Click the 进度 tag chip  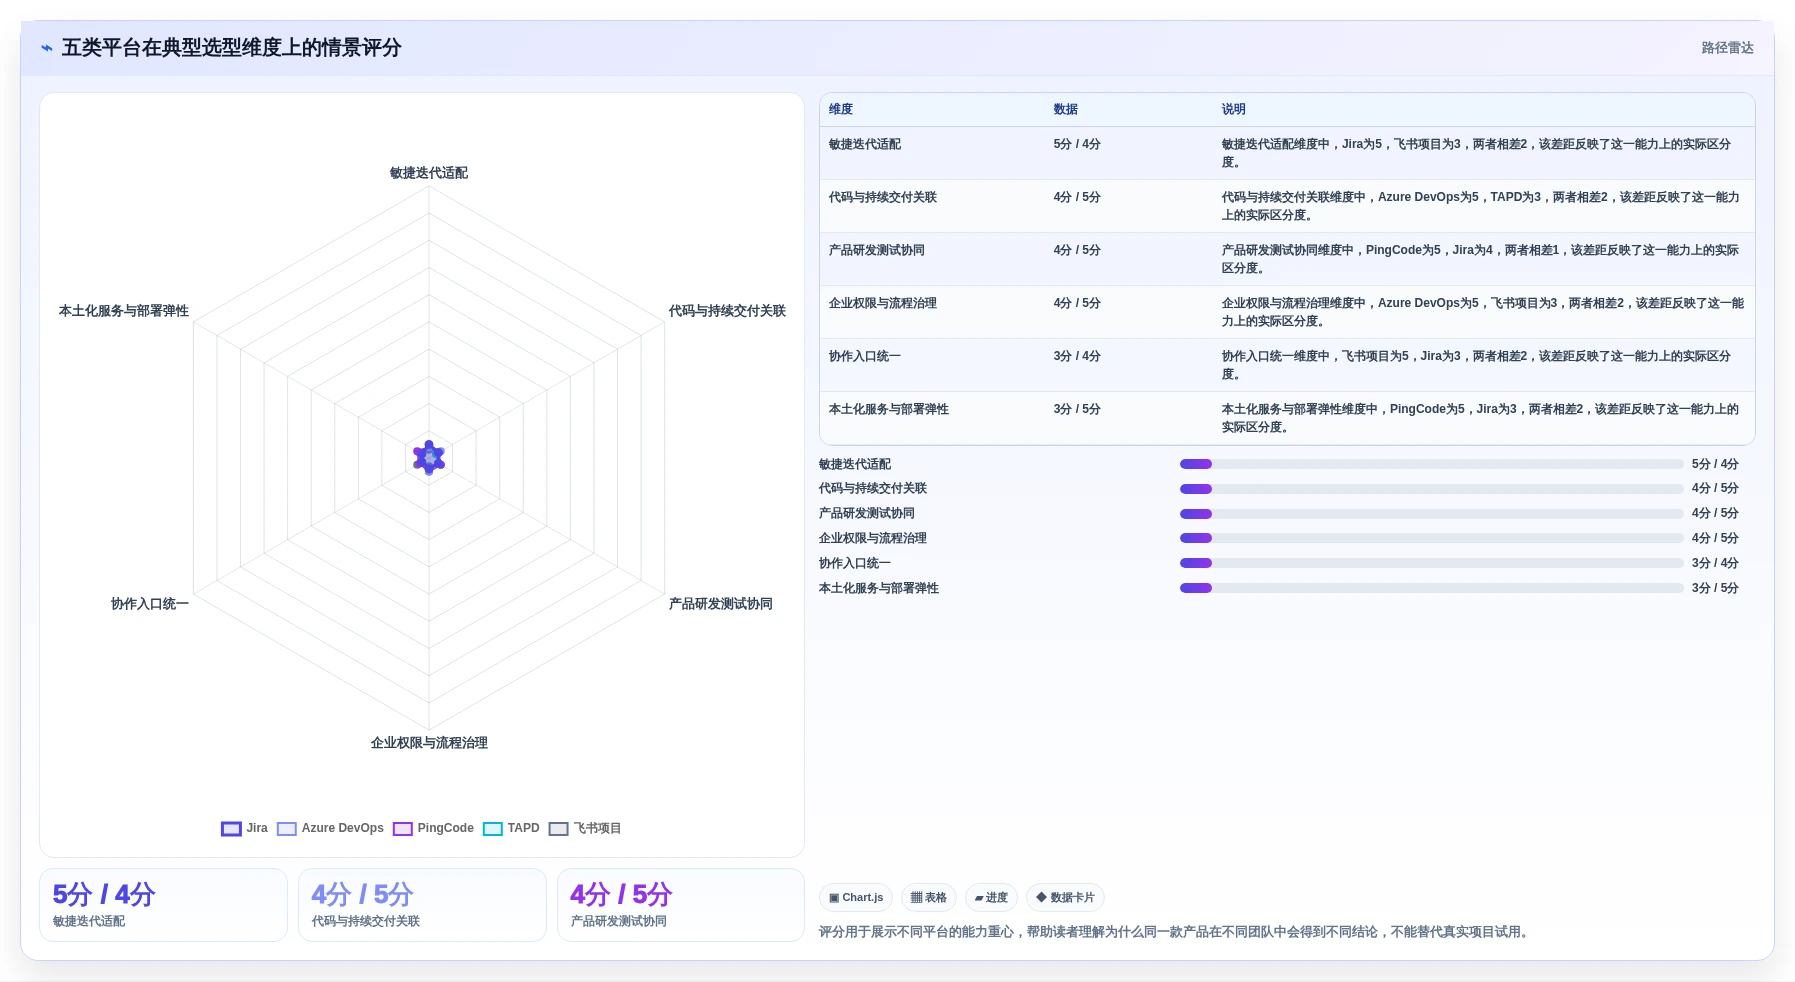991,898
